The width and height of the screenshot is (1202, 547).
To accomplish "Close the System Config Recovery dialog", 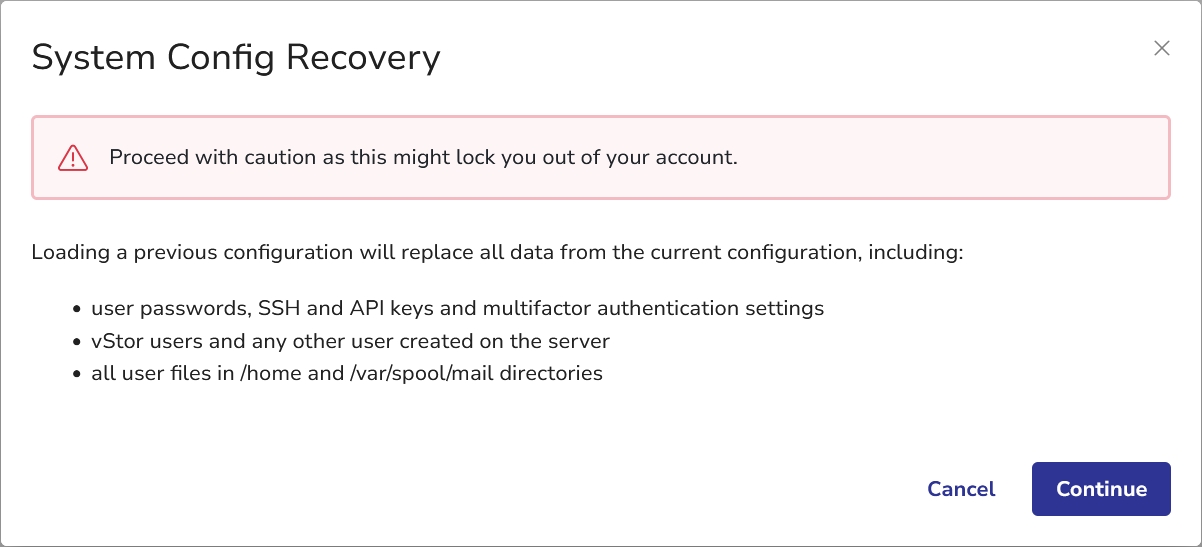I will (1161, 48).
